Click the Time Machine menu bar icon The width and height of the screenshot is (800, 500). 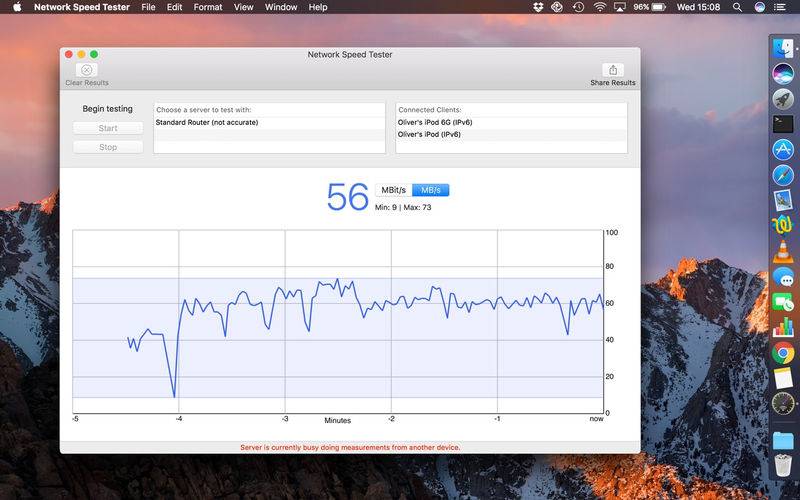pyautogui.click(x=578, y=7)
